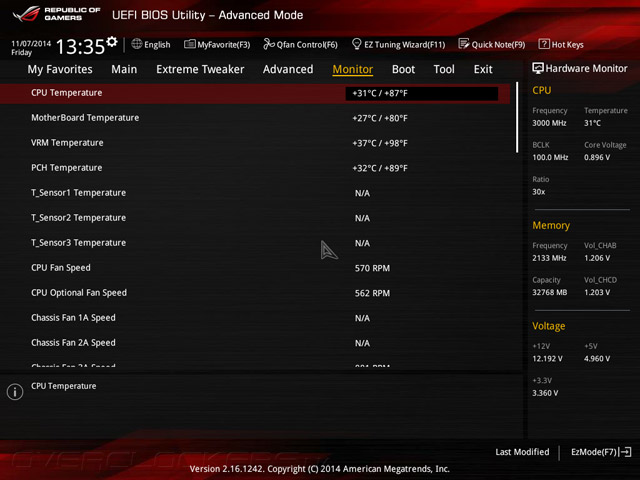
Task: Open Quick Note(F9)
Action: tap(498, 44)
